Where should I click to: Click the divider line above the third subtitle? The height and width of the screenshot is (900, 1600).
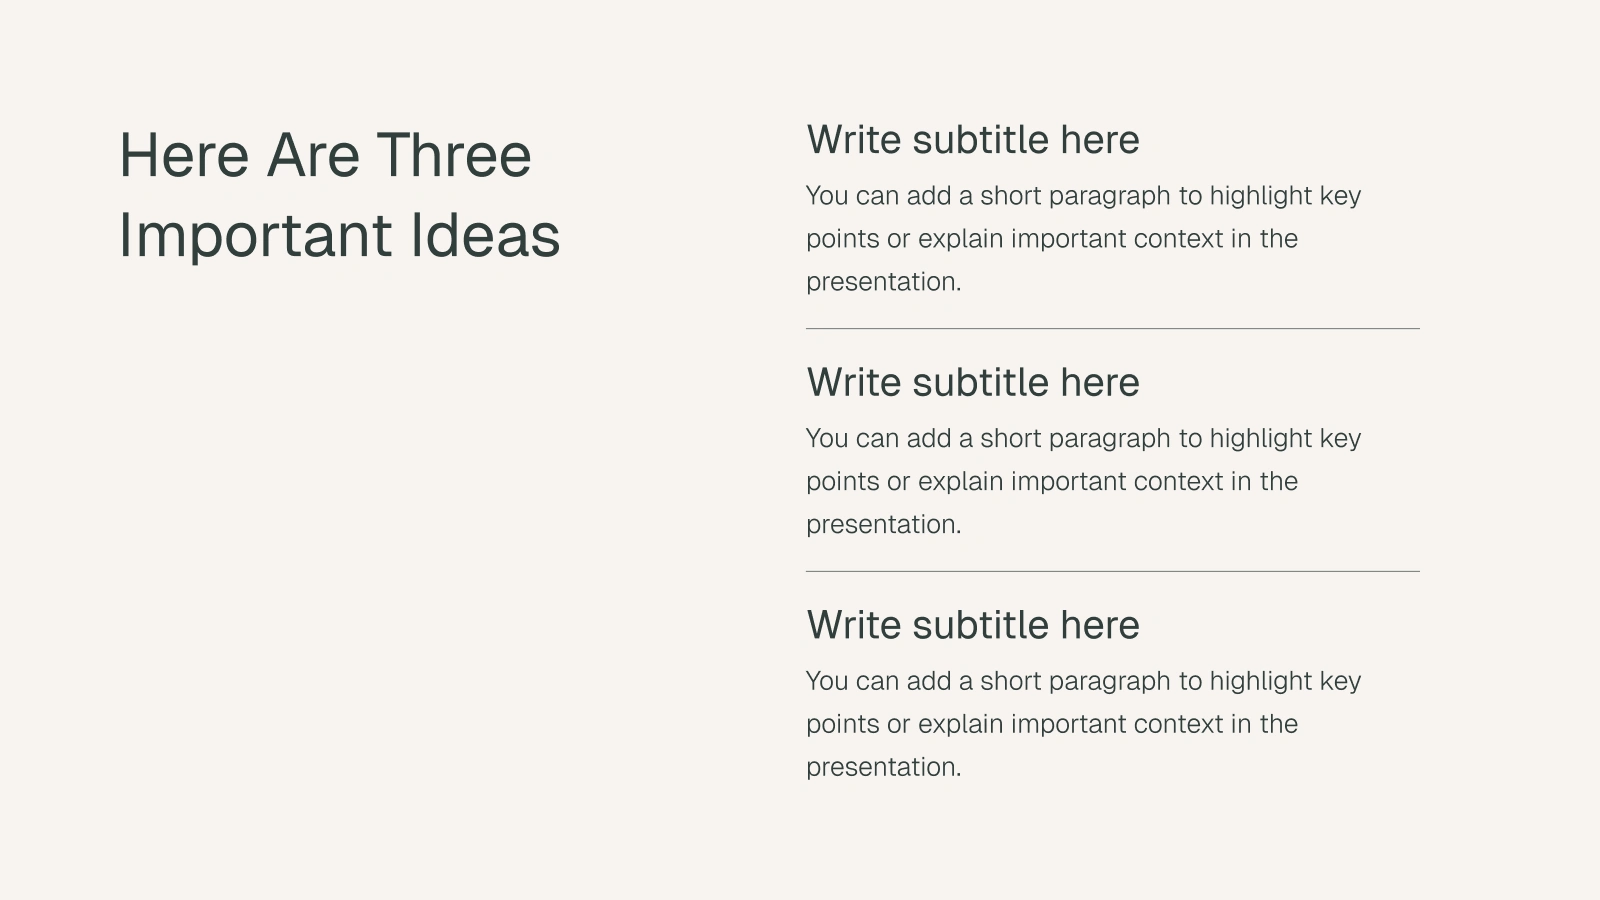[1112, 571]
